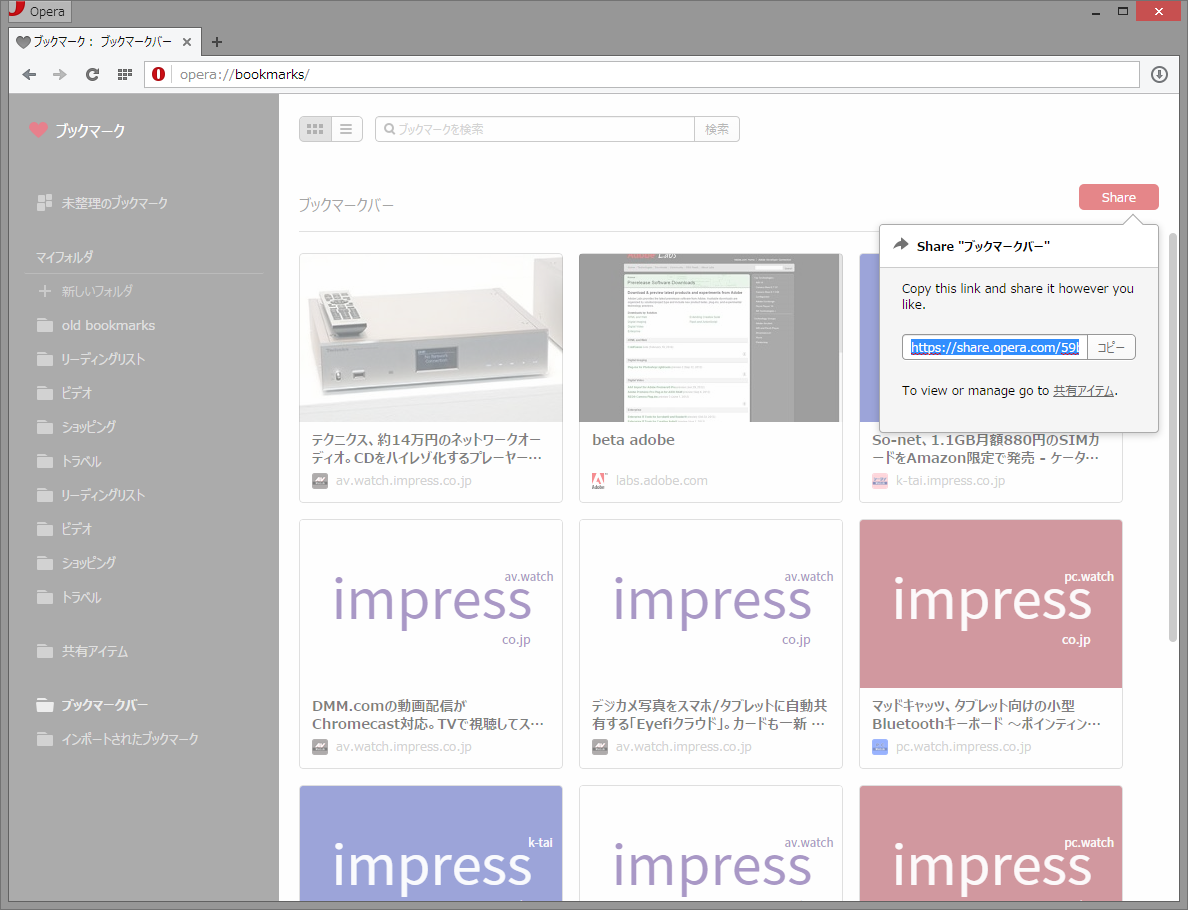Viewport: 1188px width, 910px height.
Task: Select the ブックマーク browser tab
Action: tap(100, 42)
